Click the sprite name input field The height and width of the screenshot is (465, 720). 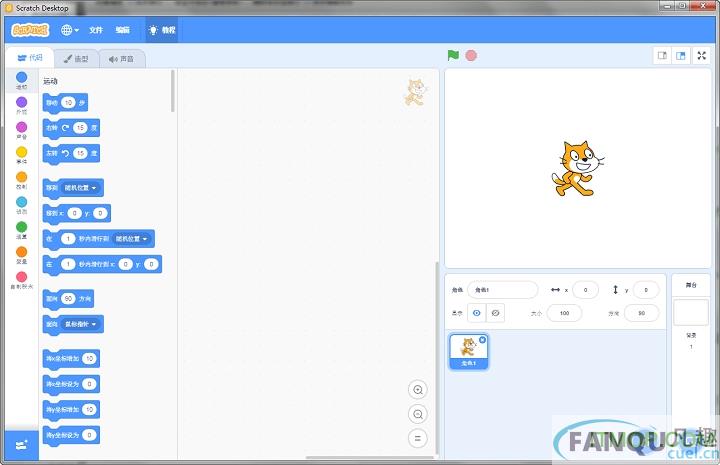coord(503,290)
